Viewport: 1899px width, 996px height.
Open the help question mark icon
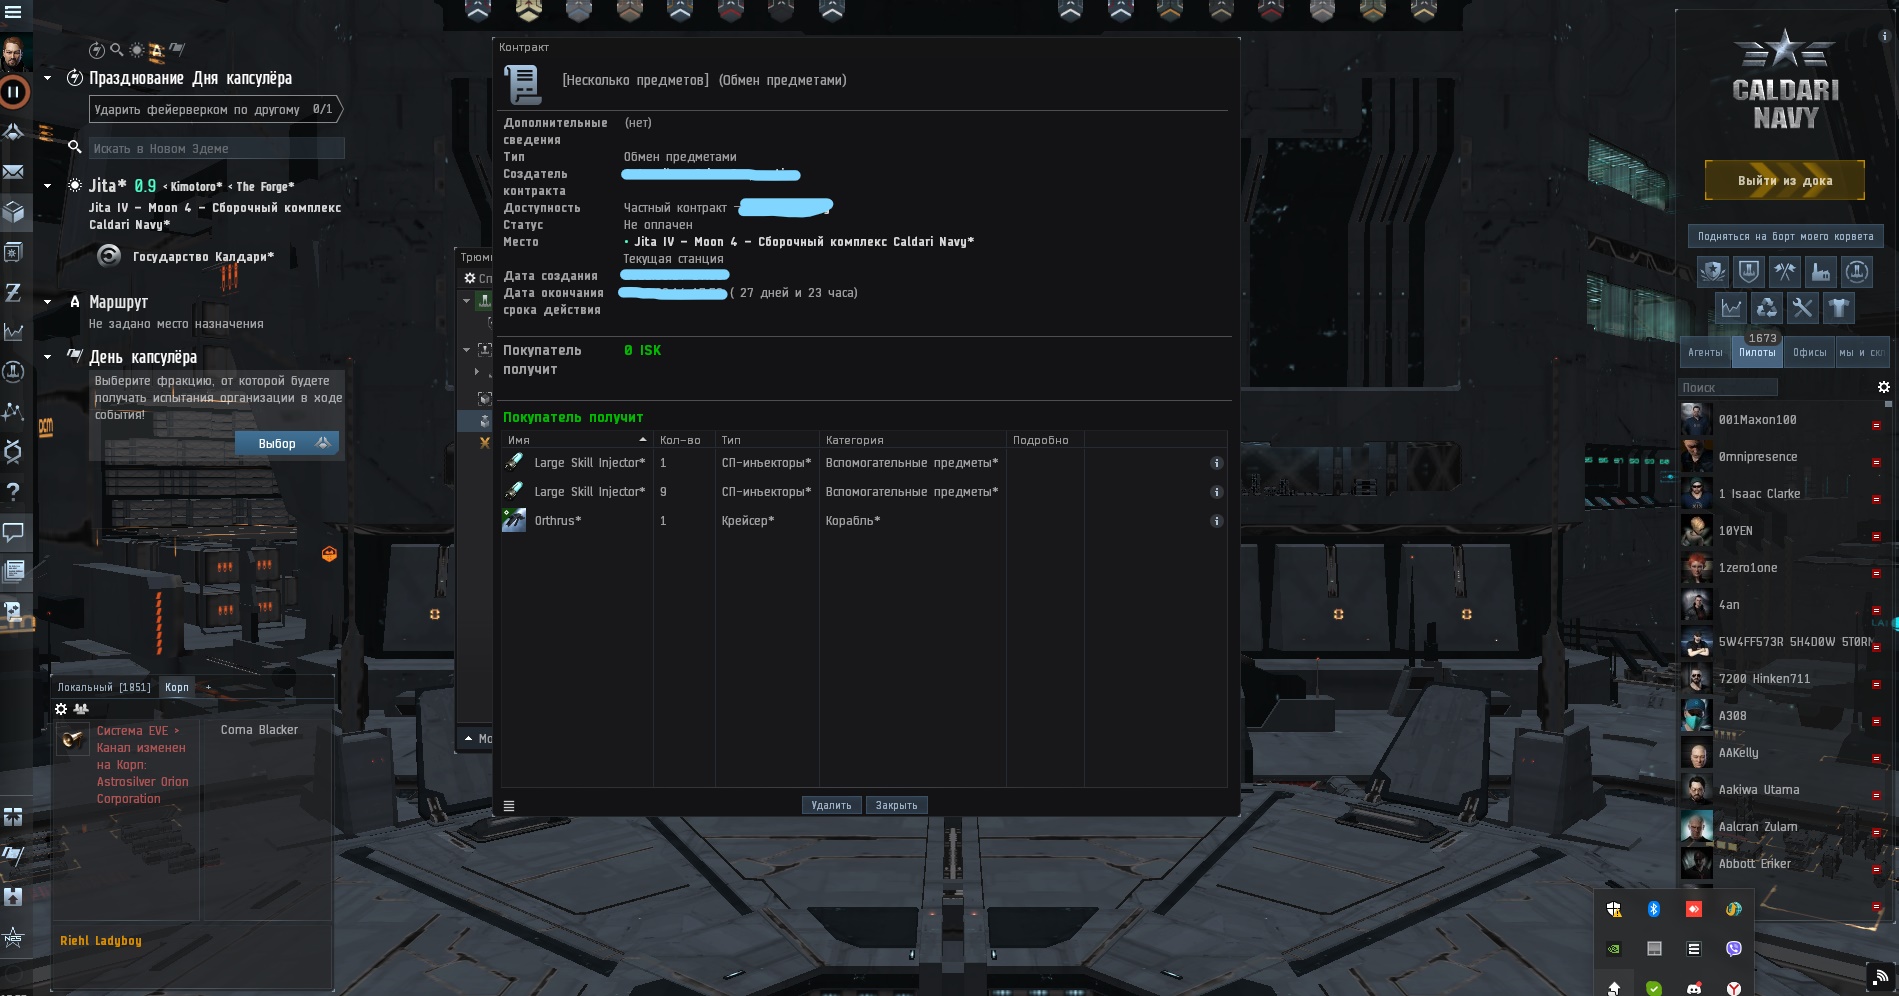pos(14,492)
